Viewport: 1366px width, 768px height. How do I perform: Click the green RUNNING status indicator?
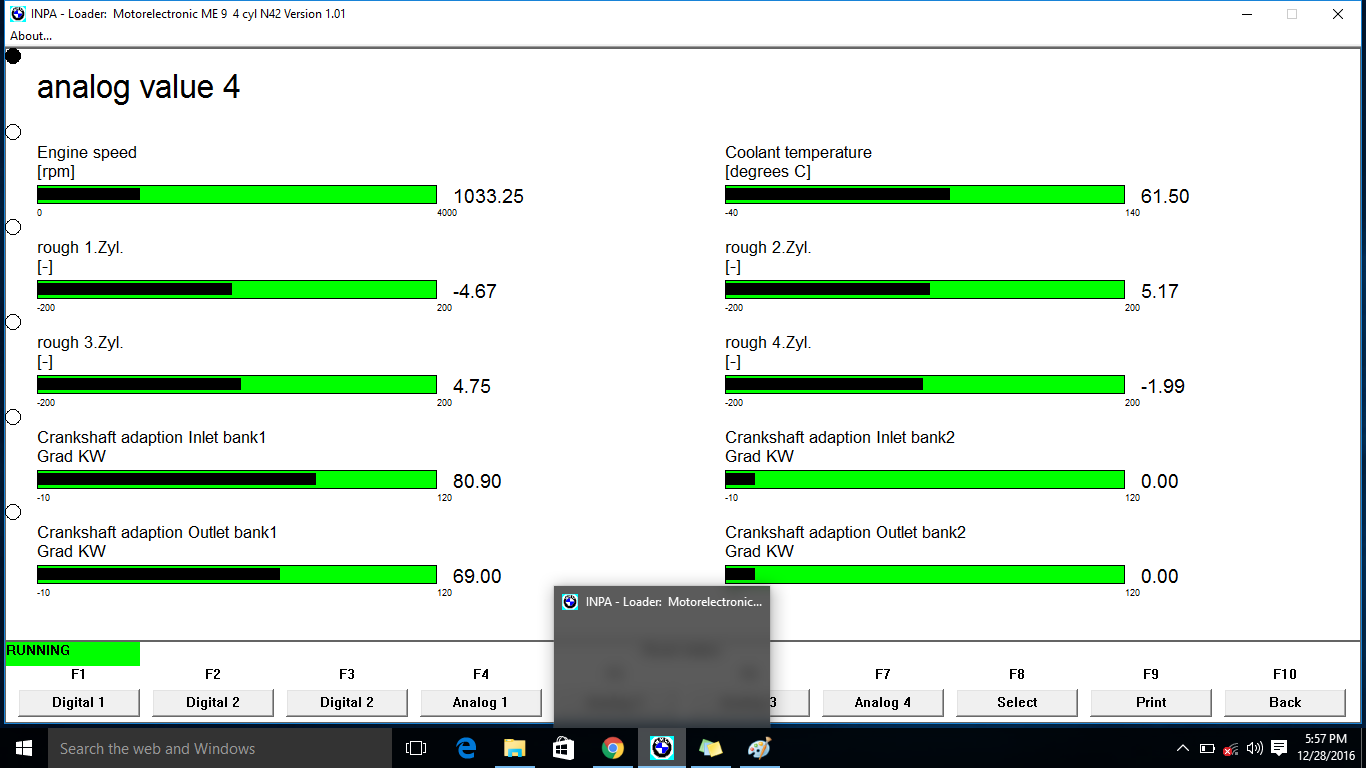(72, 653)
